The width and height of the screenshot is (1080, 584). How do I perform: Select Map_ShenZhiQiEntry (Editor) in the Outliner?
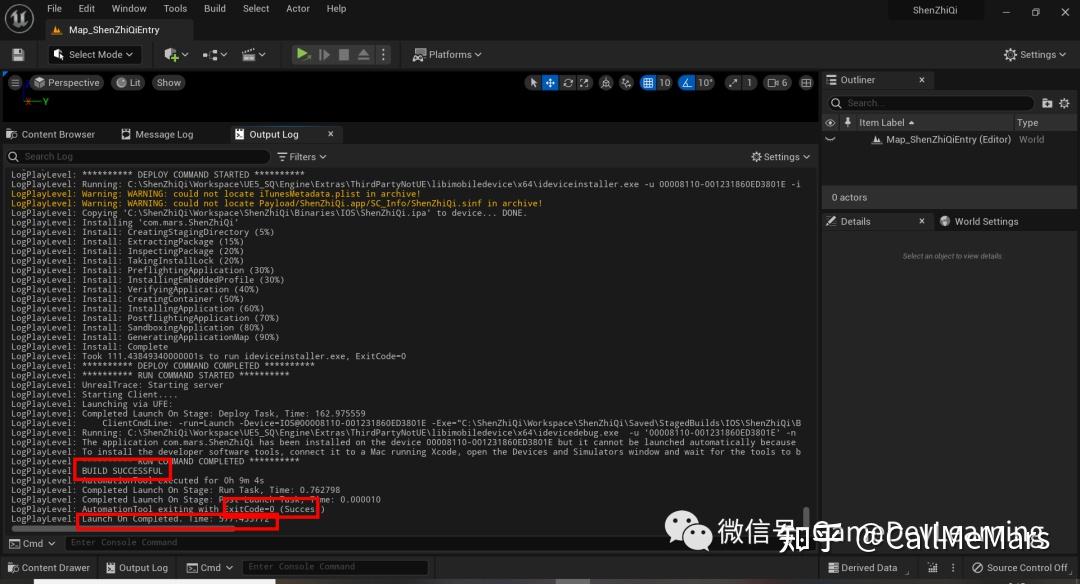tap(950, 139)
